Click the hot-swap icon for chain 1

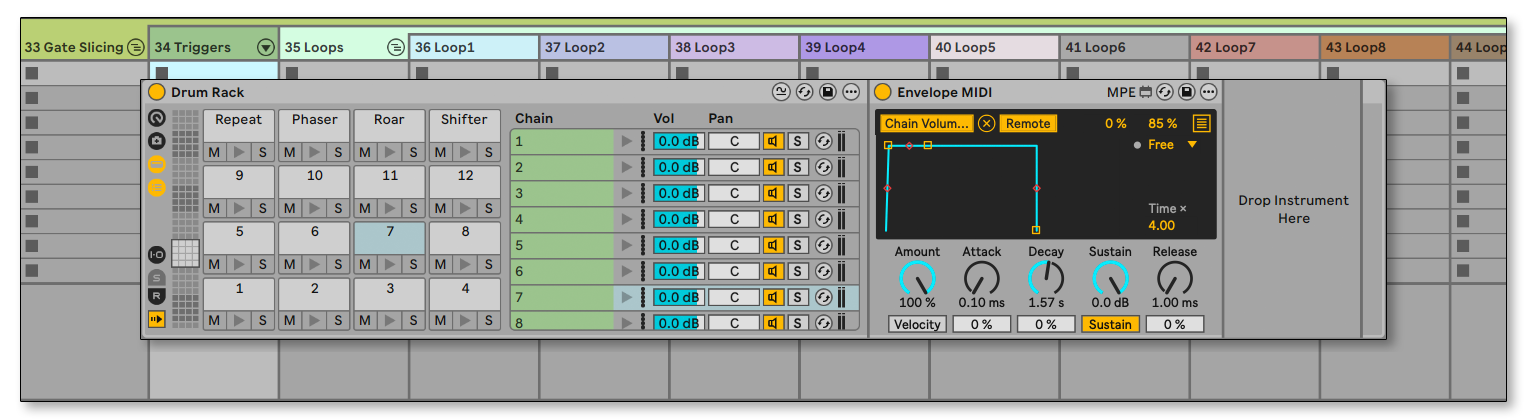click(x=824, y=141)
